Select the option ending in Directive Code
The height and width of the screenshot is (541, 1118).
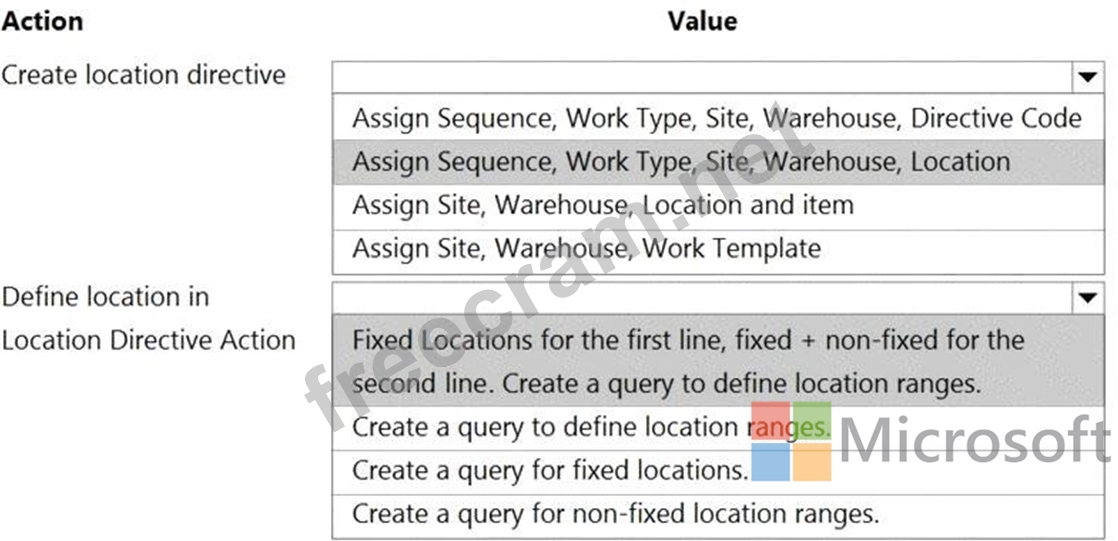pyautogui.click(x=716, y=118)
